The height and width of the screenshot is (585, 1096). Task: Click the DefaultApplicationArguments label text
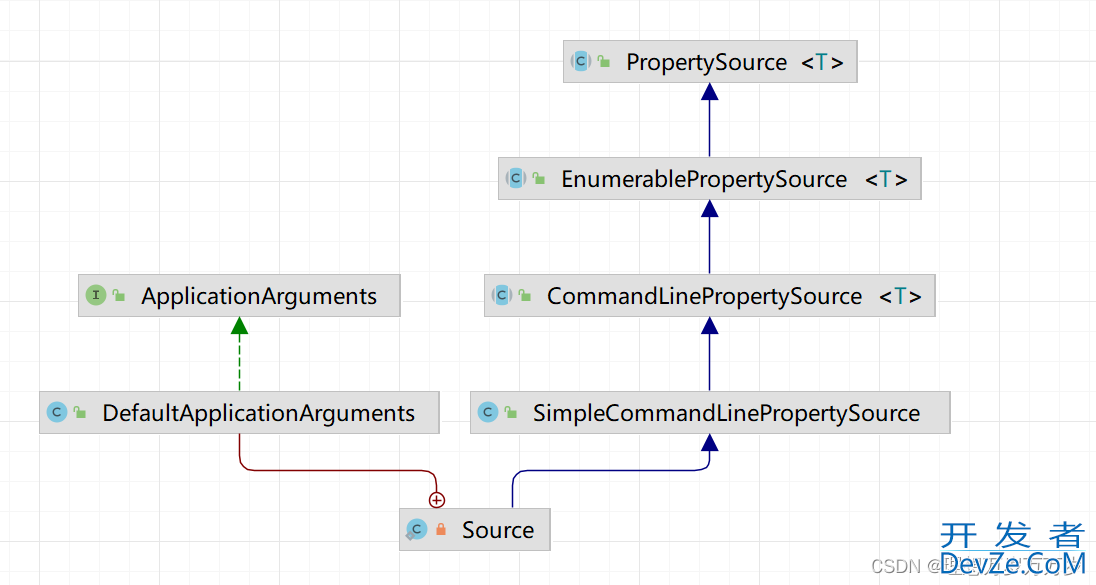tap(259, 413)
